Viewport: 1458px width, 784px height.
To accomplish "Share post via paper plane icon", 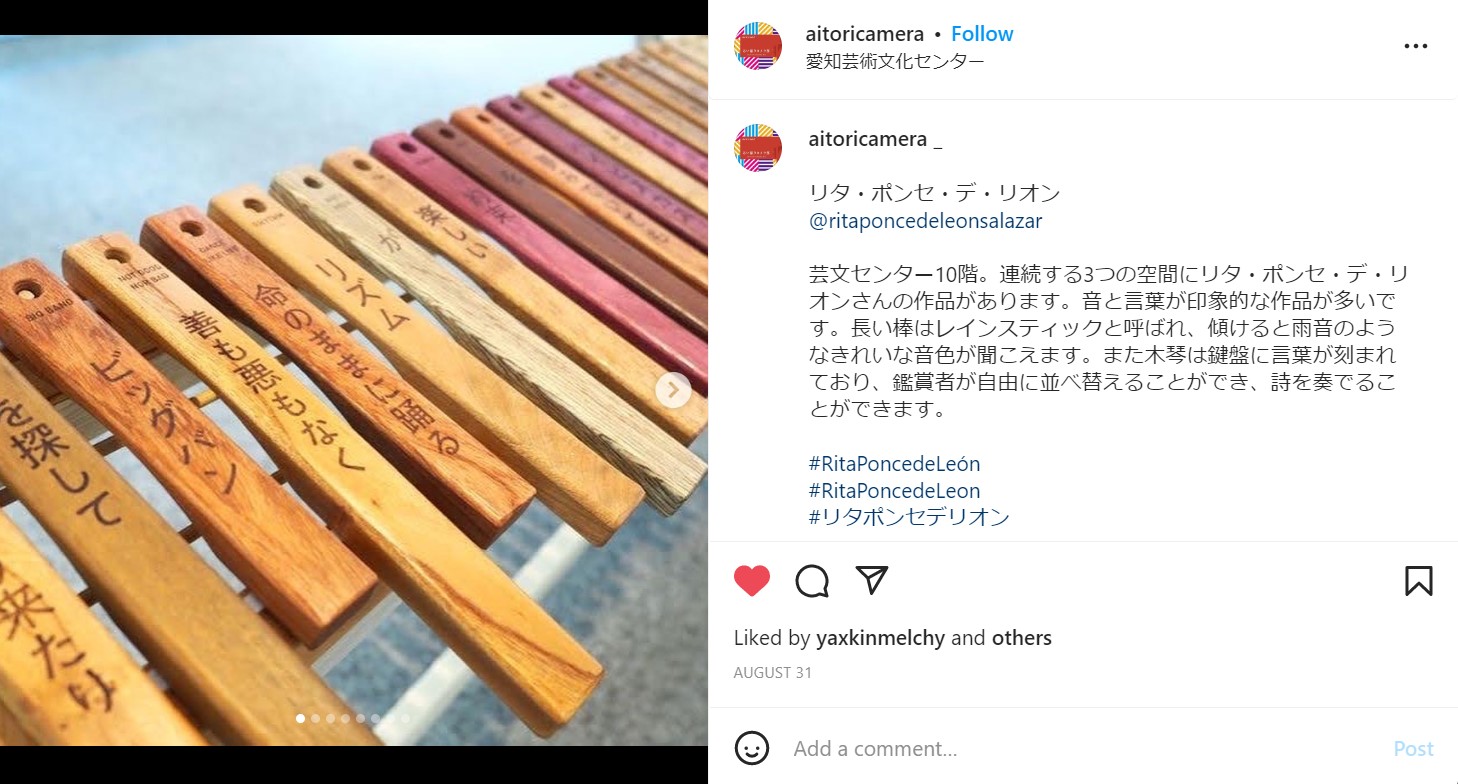I will pyautogui.click(x=872, y=581).
